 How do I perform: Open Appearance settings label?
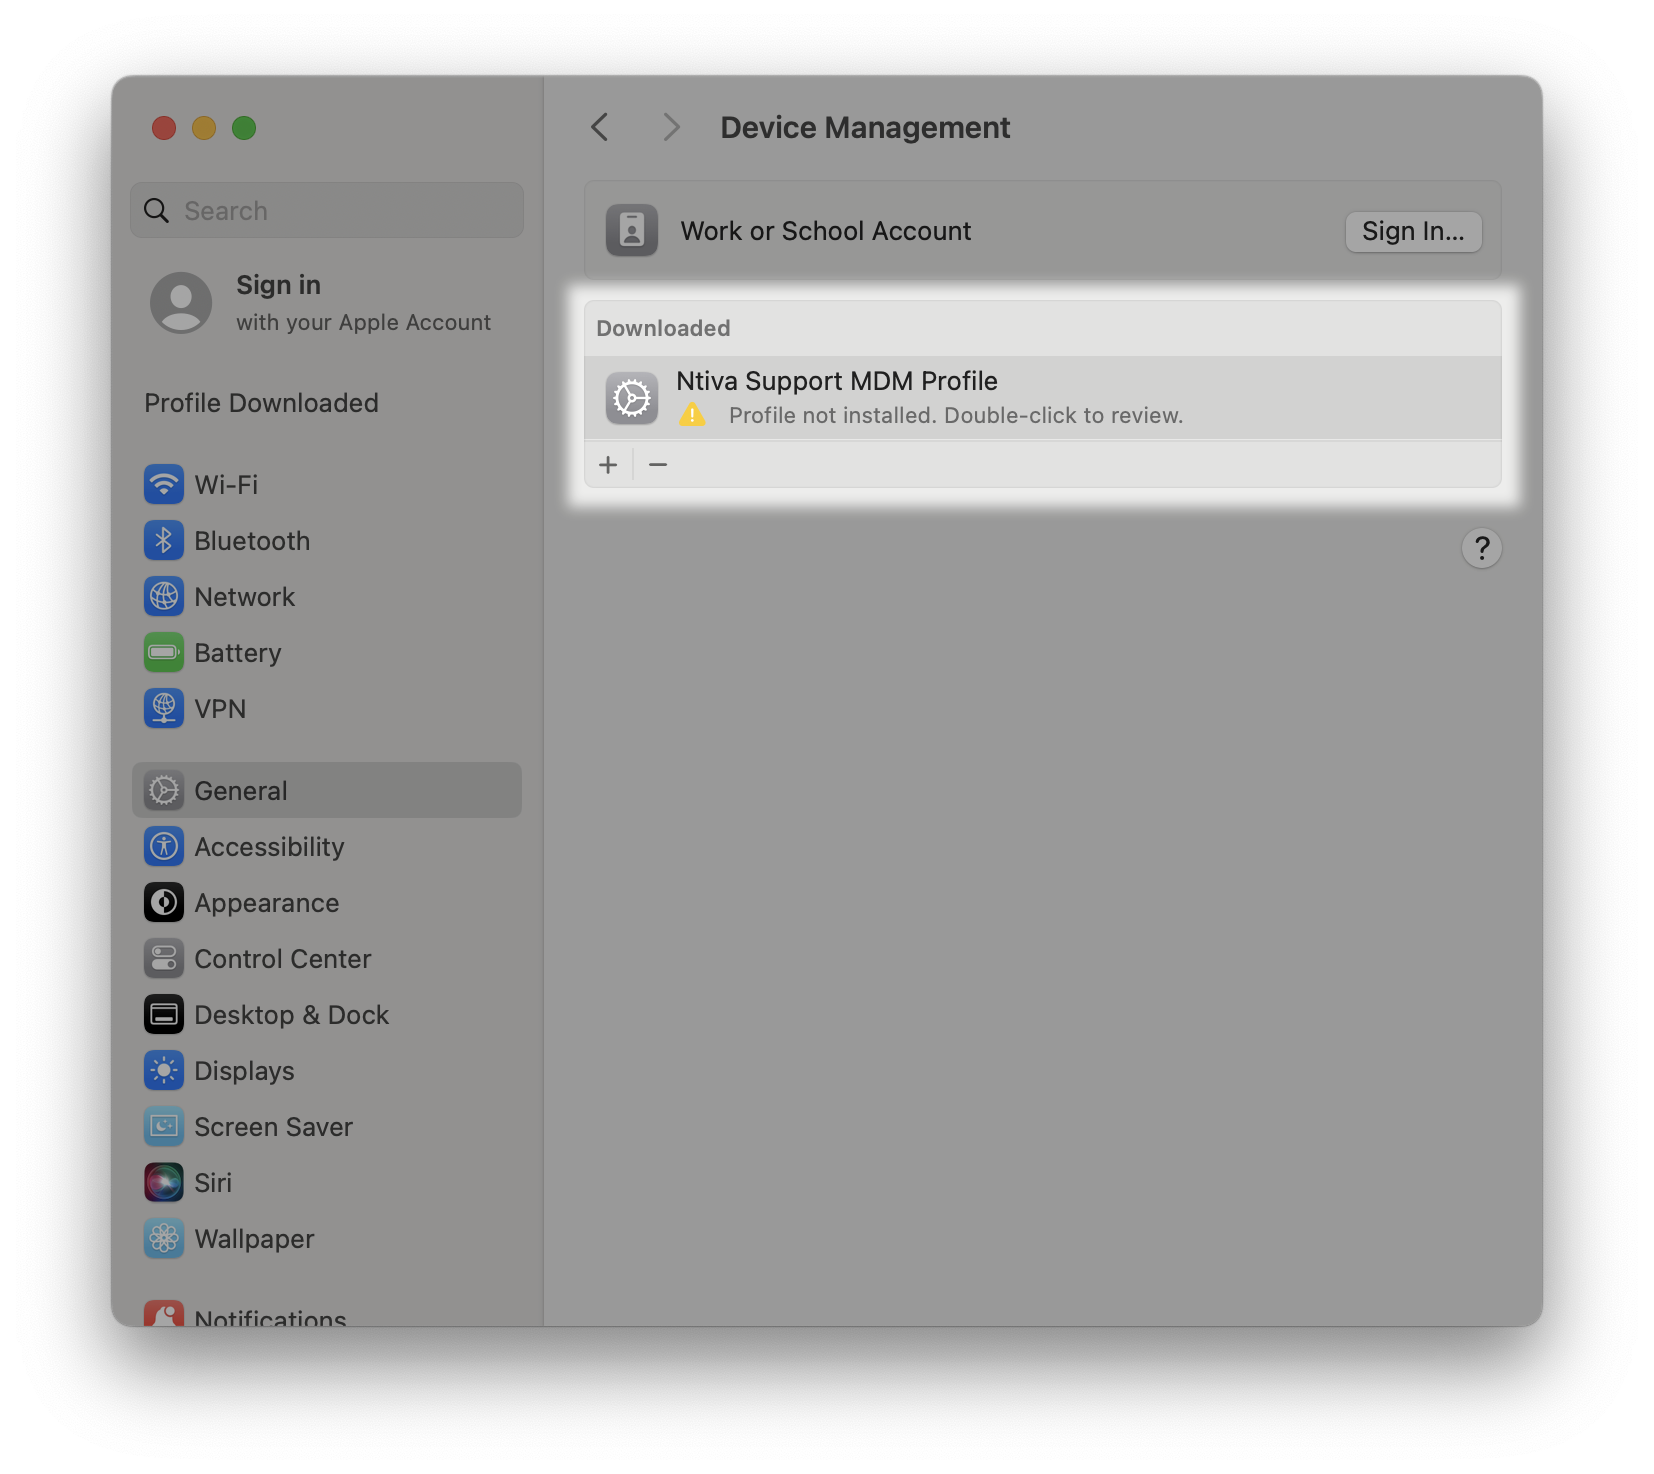(x=267, y=903)
